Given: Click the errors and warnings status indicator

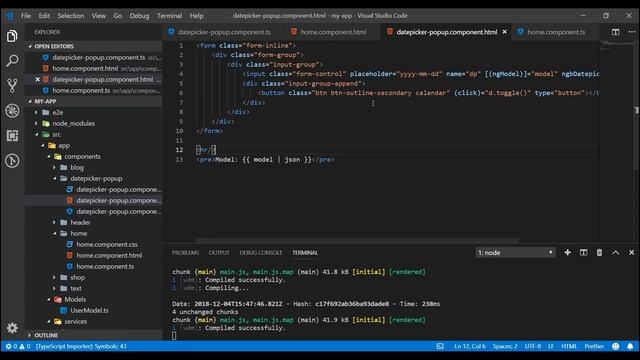Looking at the screenshot, I should [x=18, y=346].
